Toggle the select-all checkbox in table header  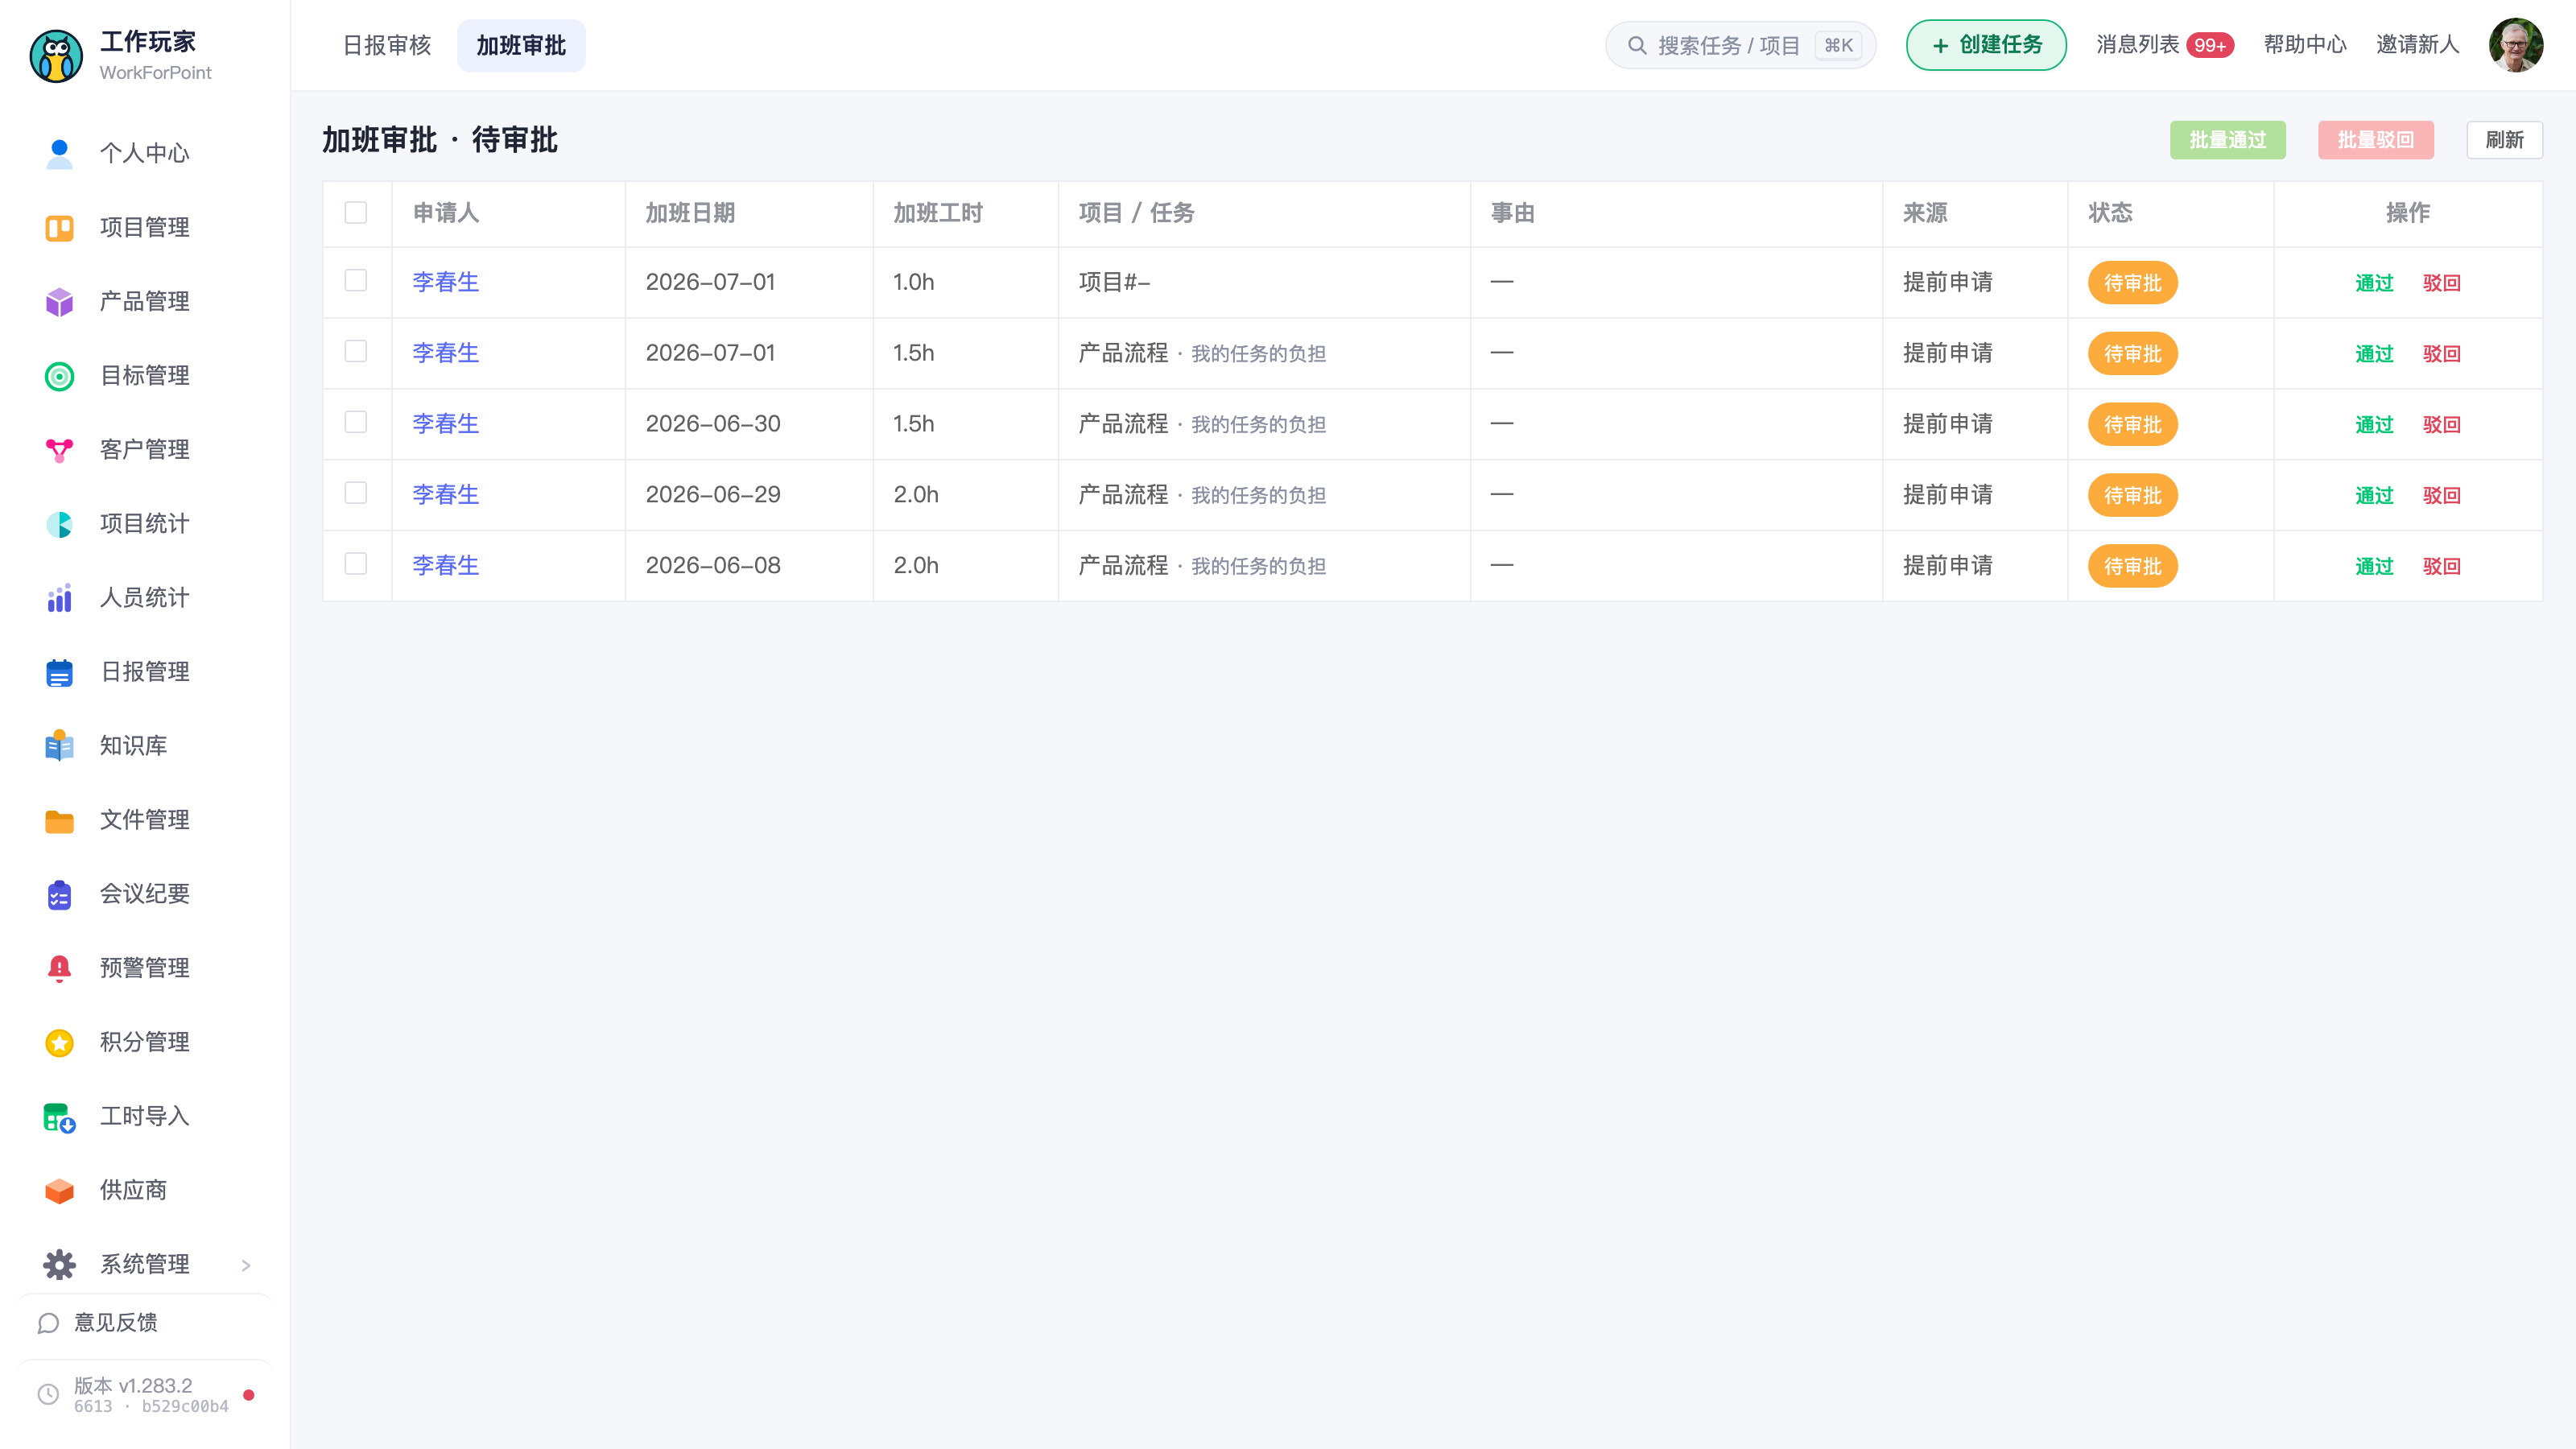pyautogui.click(x=356, y=212)
